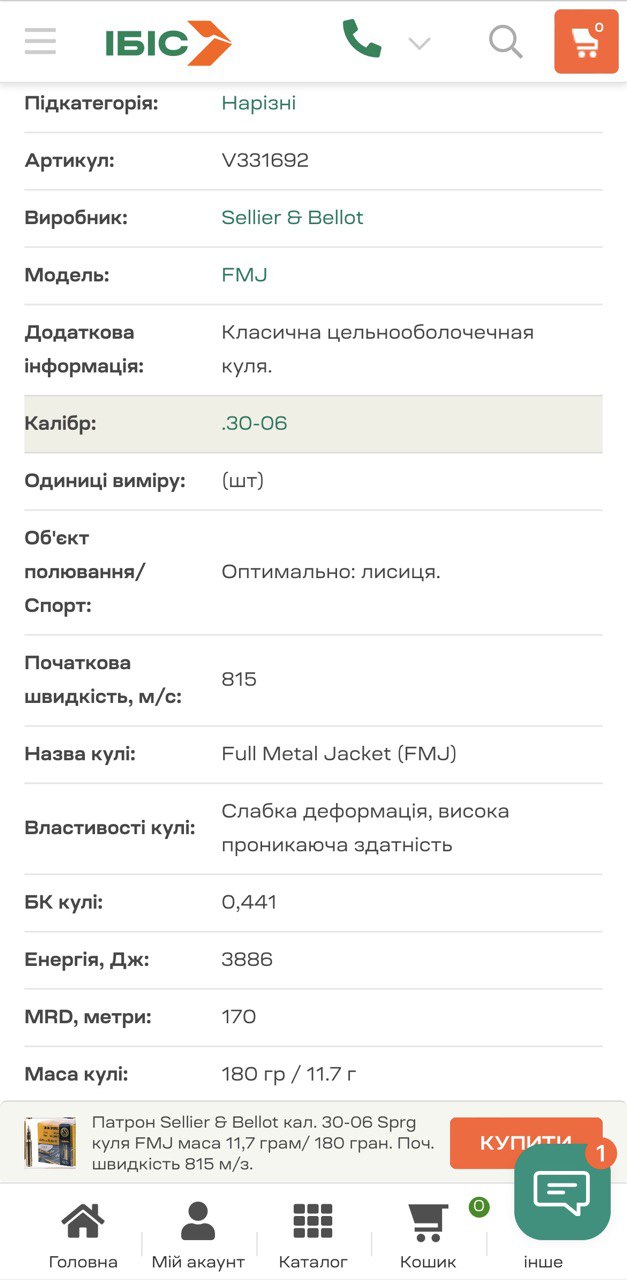Click the Калібр row label

pos(61,424)
